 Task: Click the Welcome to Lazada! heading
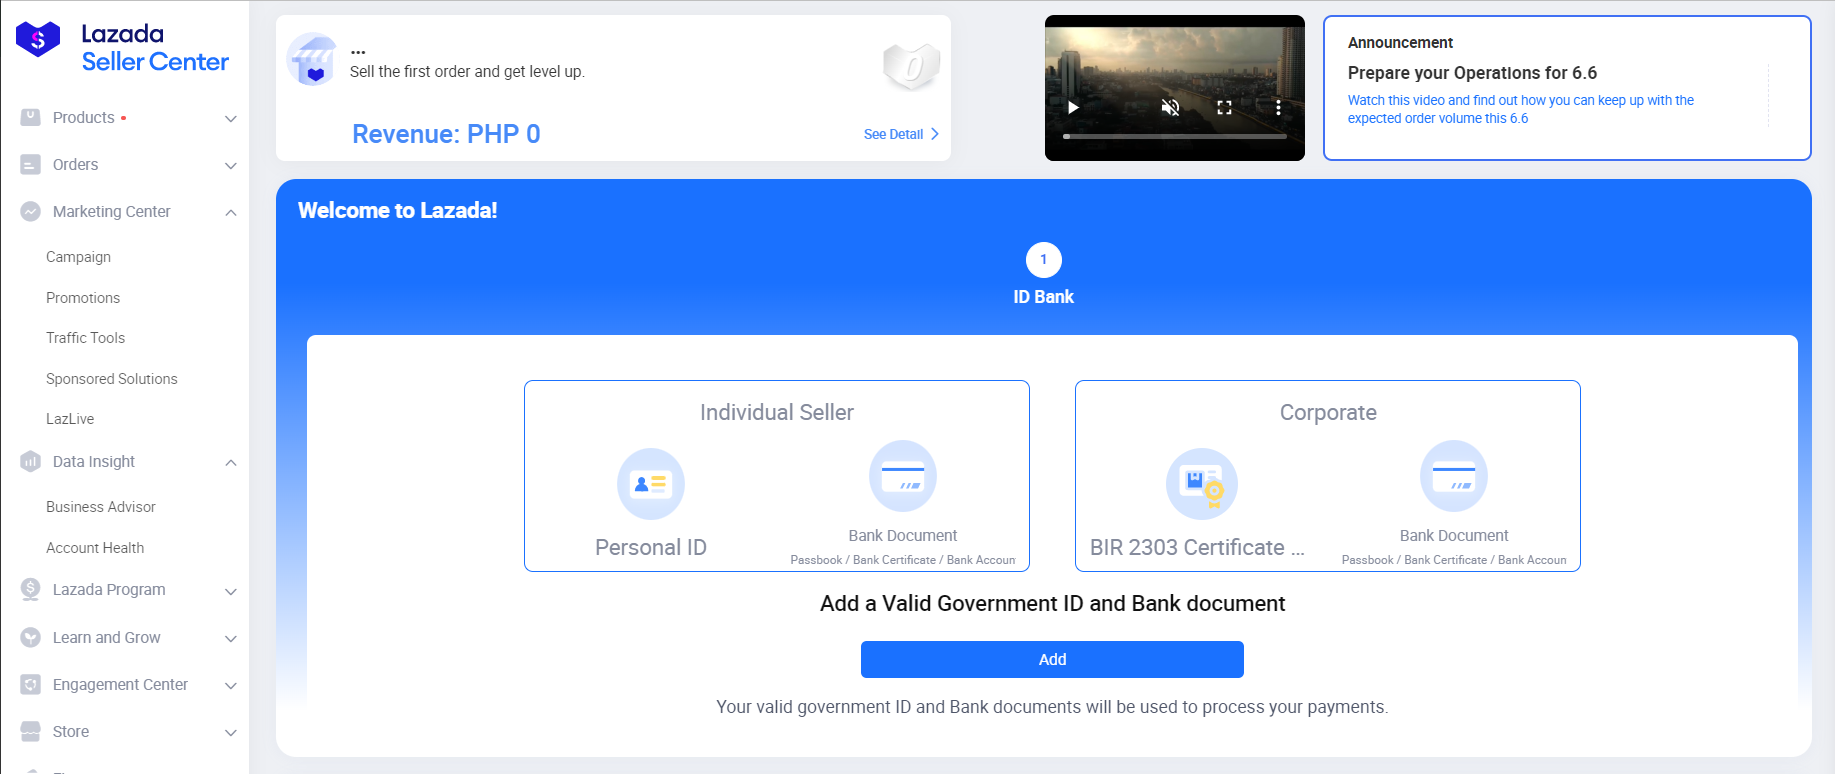[397, 210]
